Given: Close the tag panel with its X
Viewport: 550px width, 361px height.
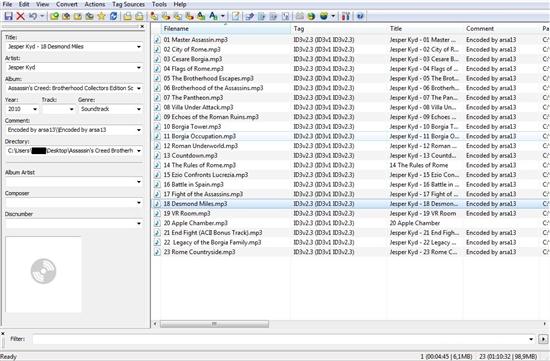Looking at the screenshot, I should point(142,26).
